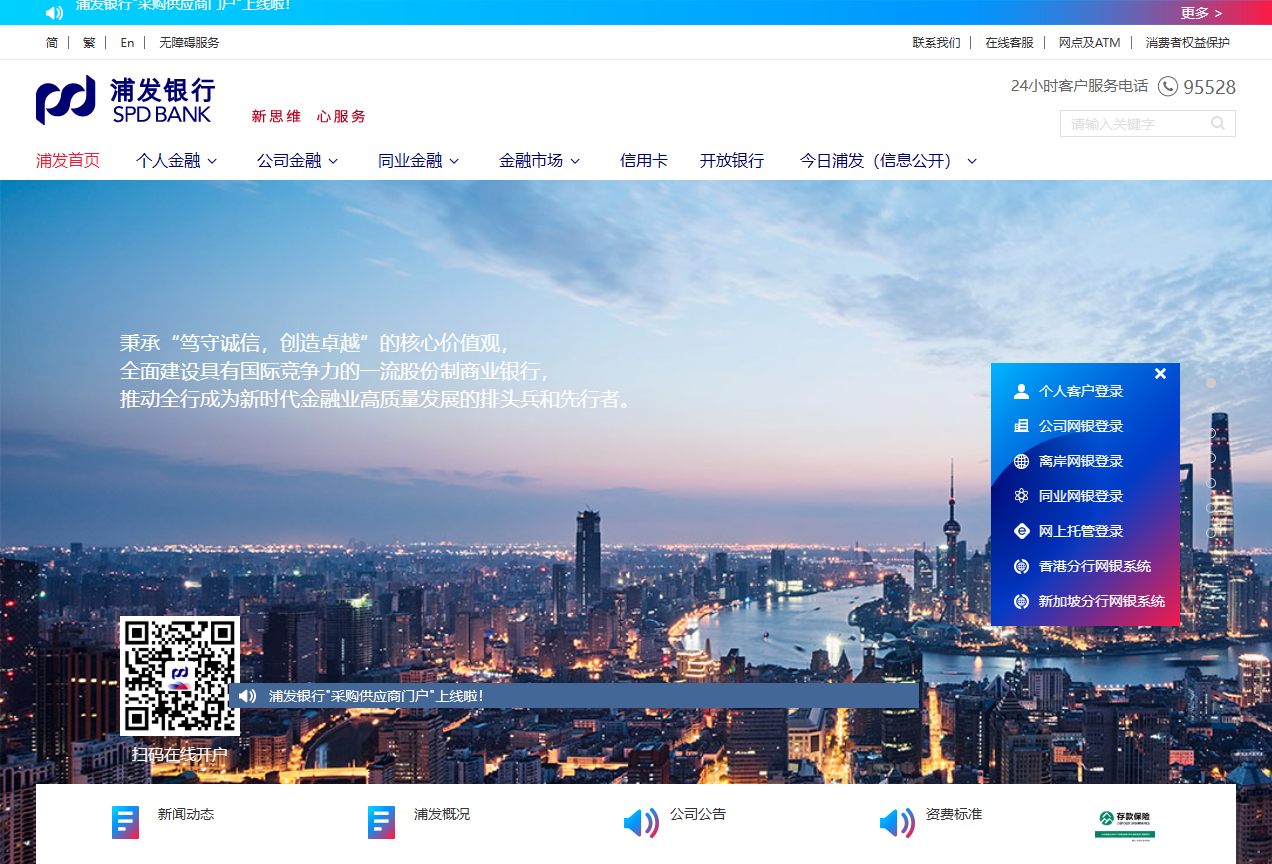
Task: Click the search magnifier icon
Action: (1218, 123)
